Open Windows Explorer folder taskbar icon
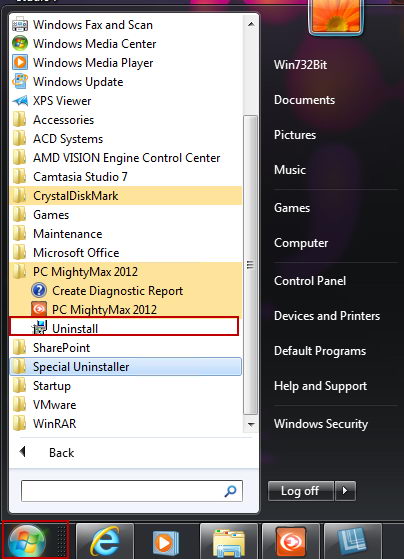 [228, 541]
